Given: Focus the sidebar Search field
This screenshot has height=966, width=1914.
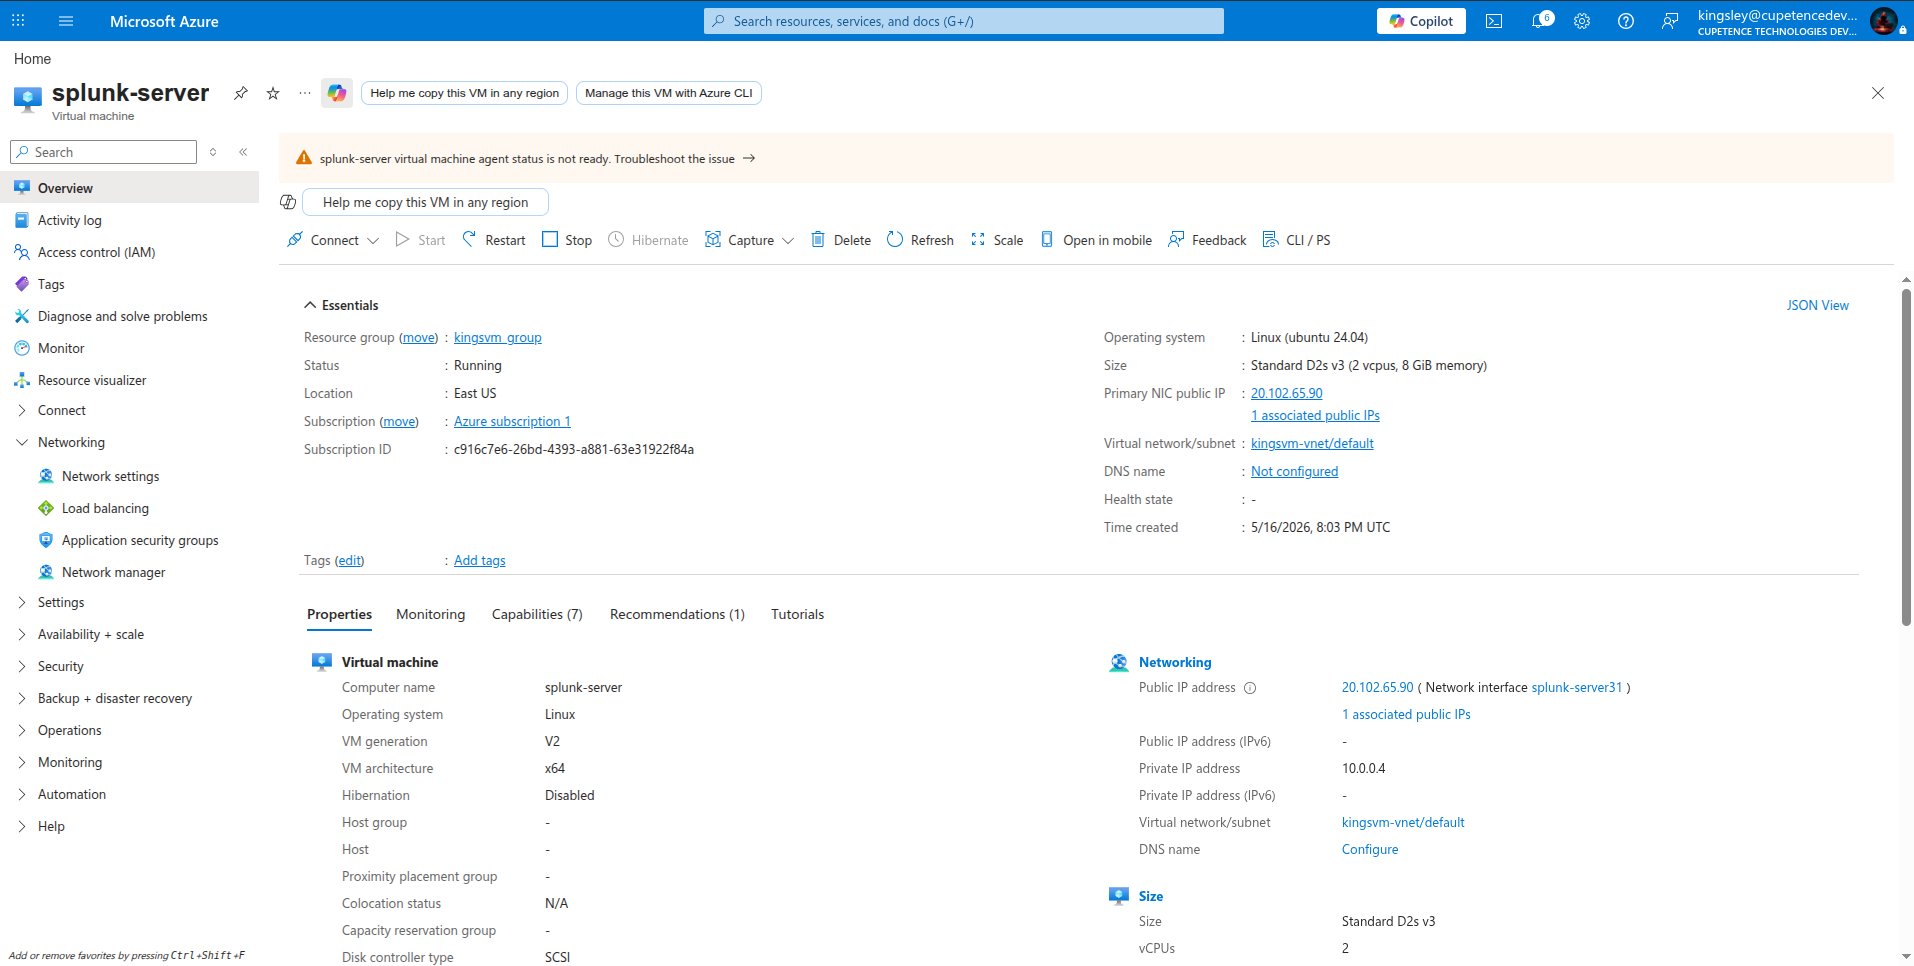Looking at the screenshot, I should tap(103, 152).
